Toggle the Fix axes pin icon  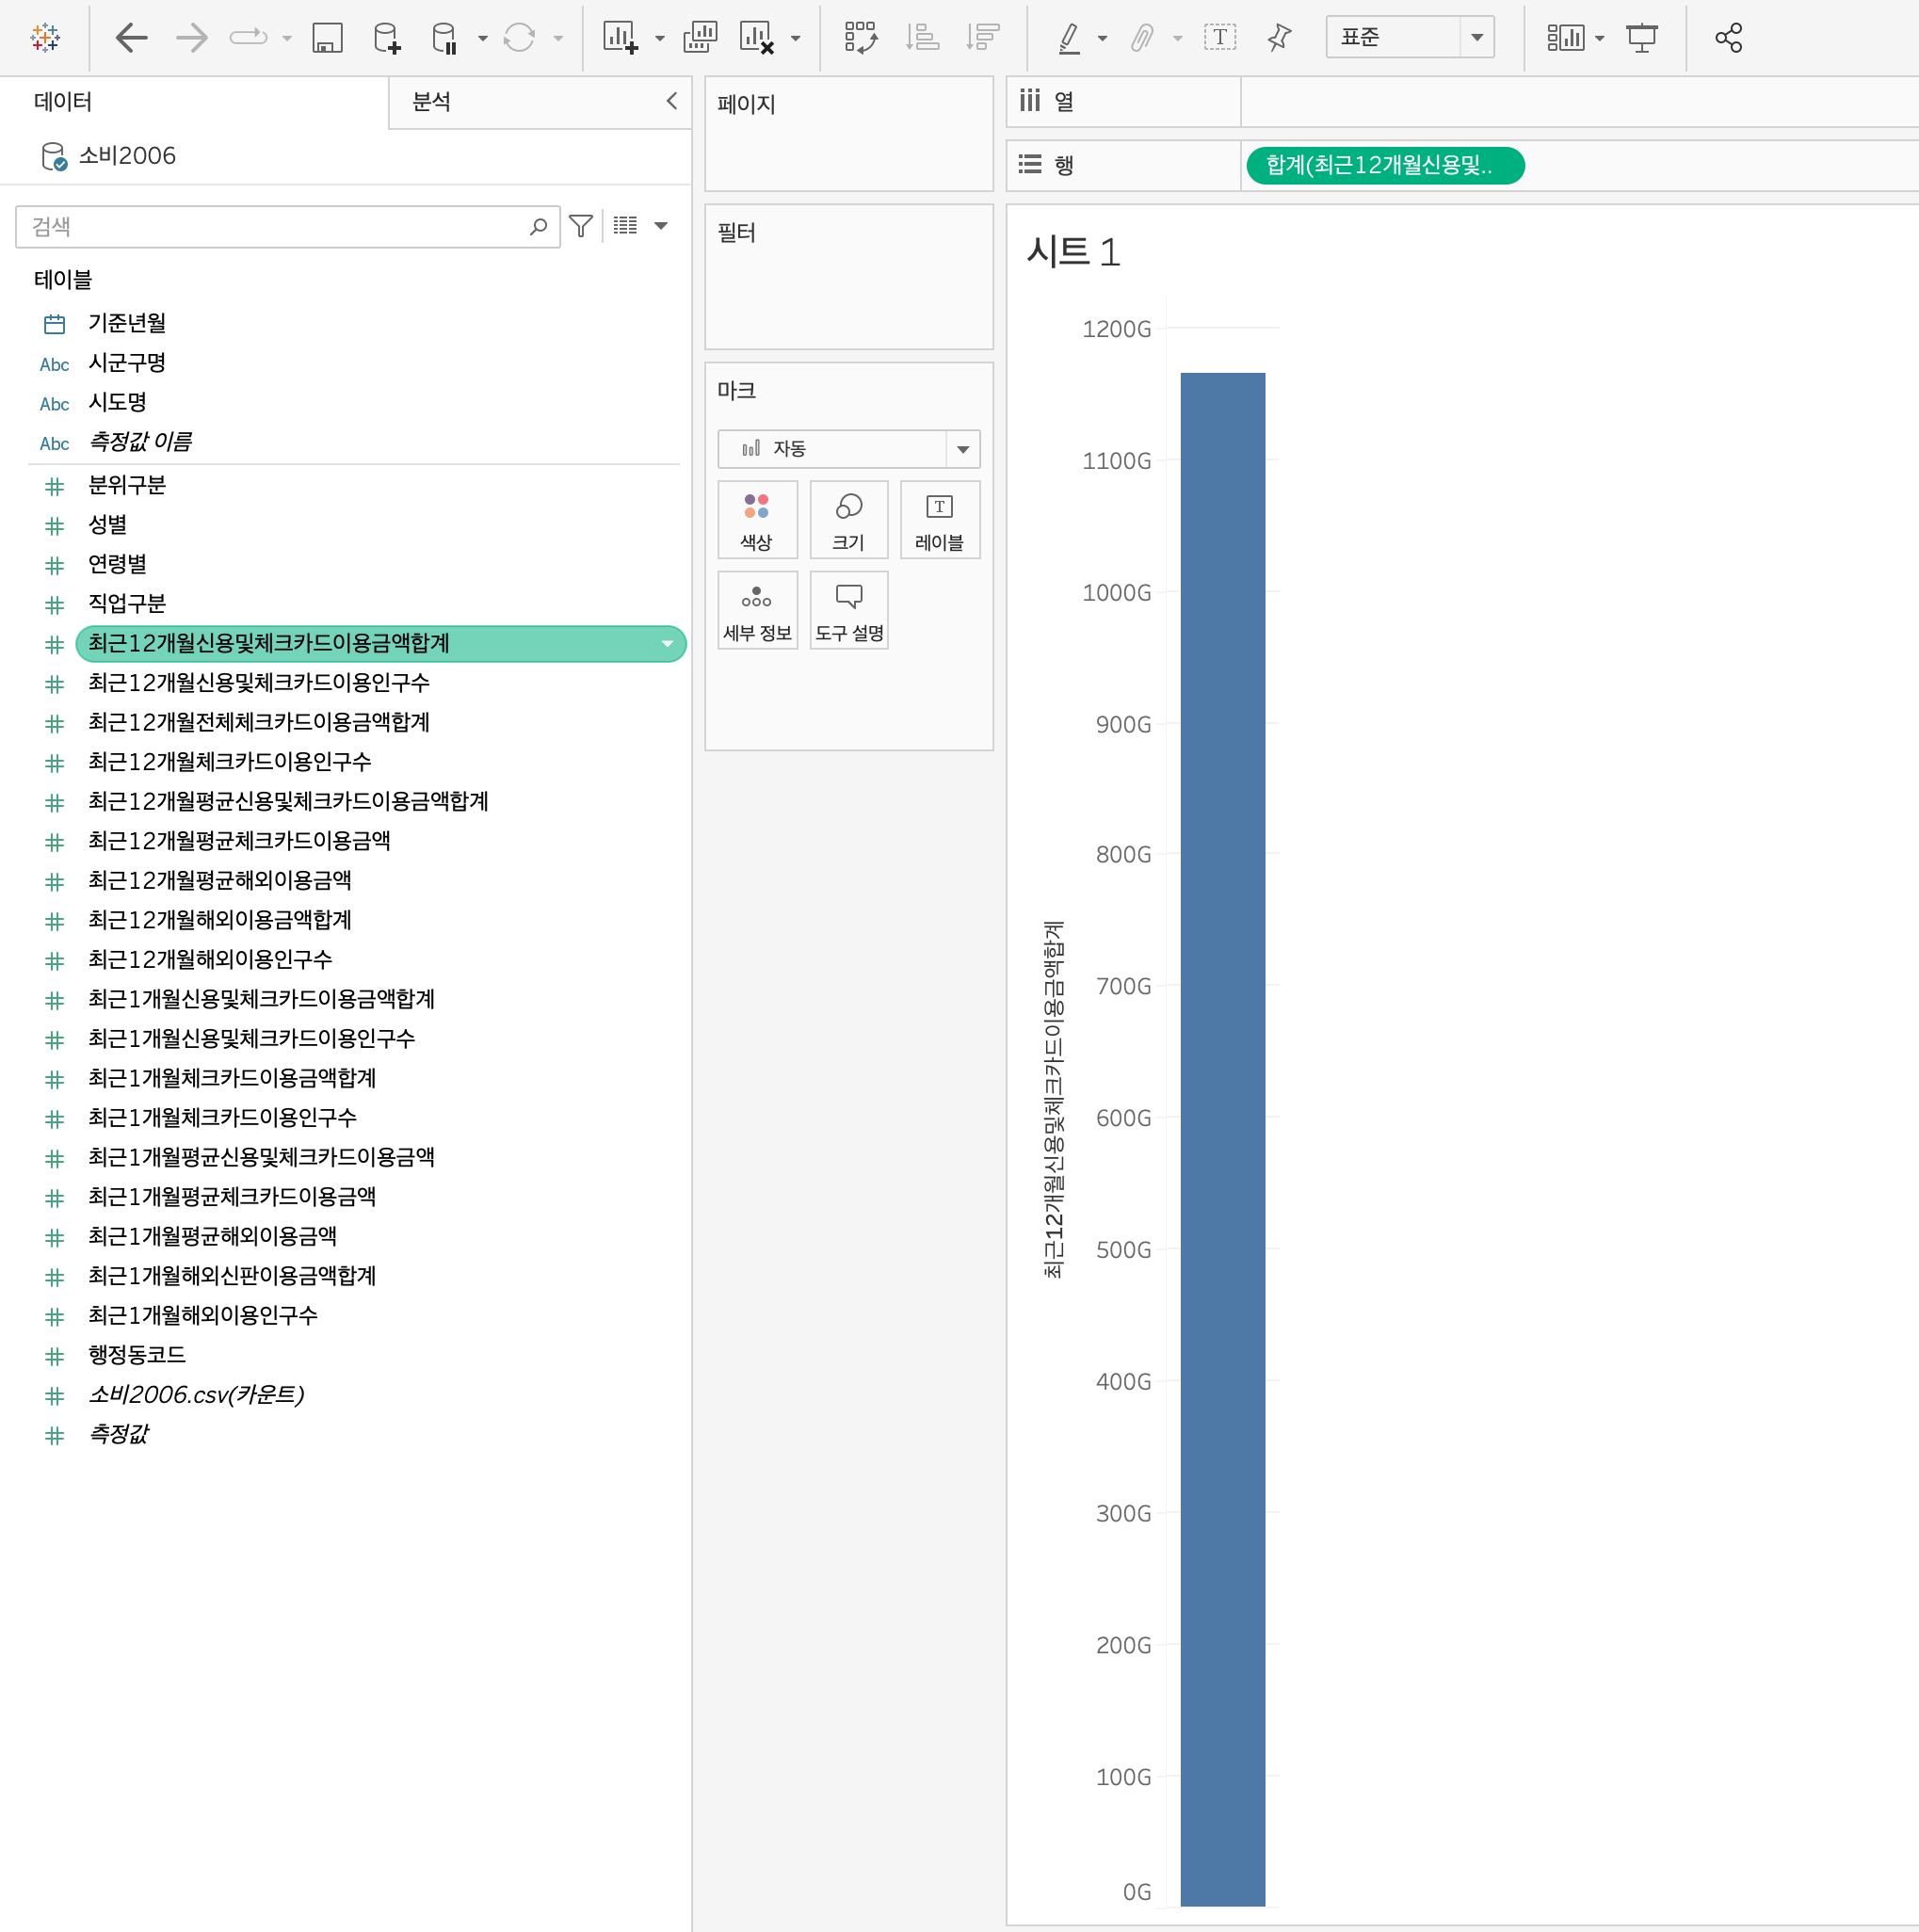coord(1279,38)
